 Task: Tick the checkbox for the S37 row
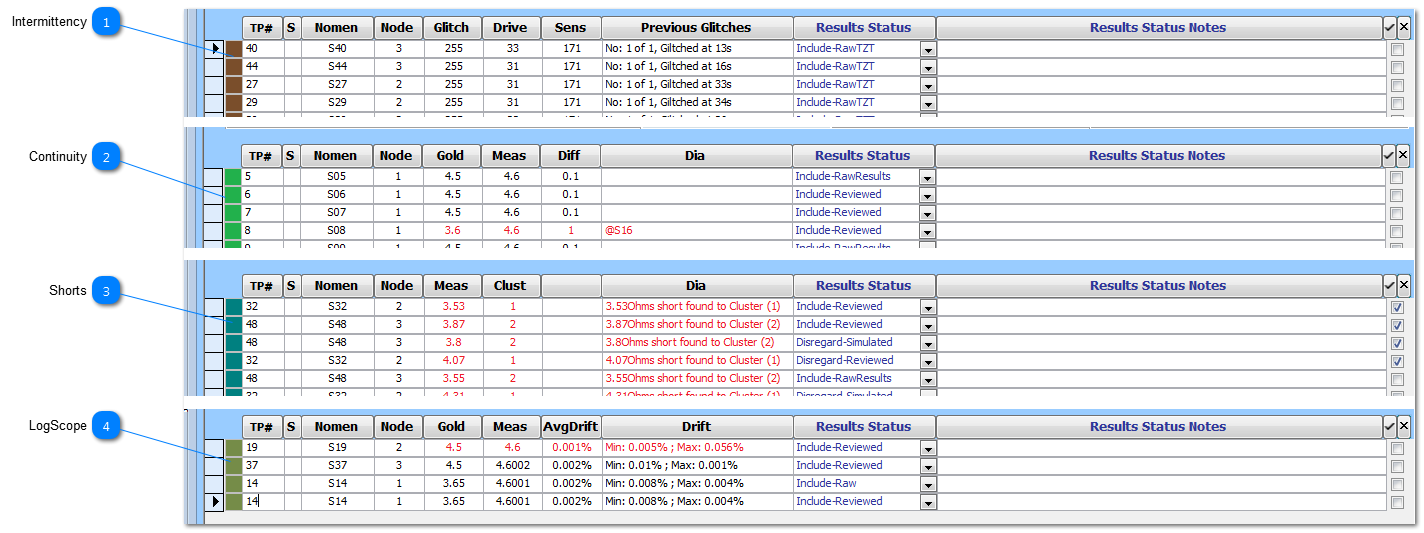pos(1397,466)
